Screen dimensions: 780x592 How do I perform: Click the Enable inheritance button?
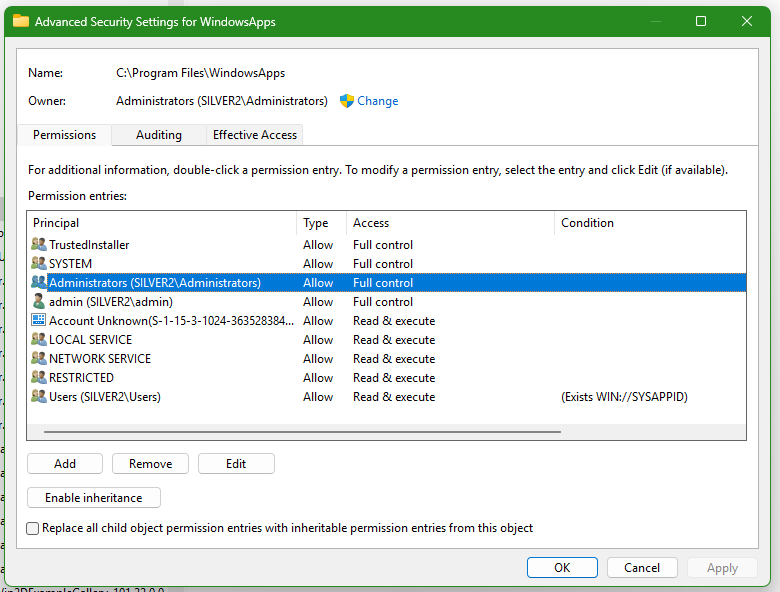pos(93,498)
